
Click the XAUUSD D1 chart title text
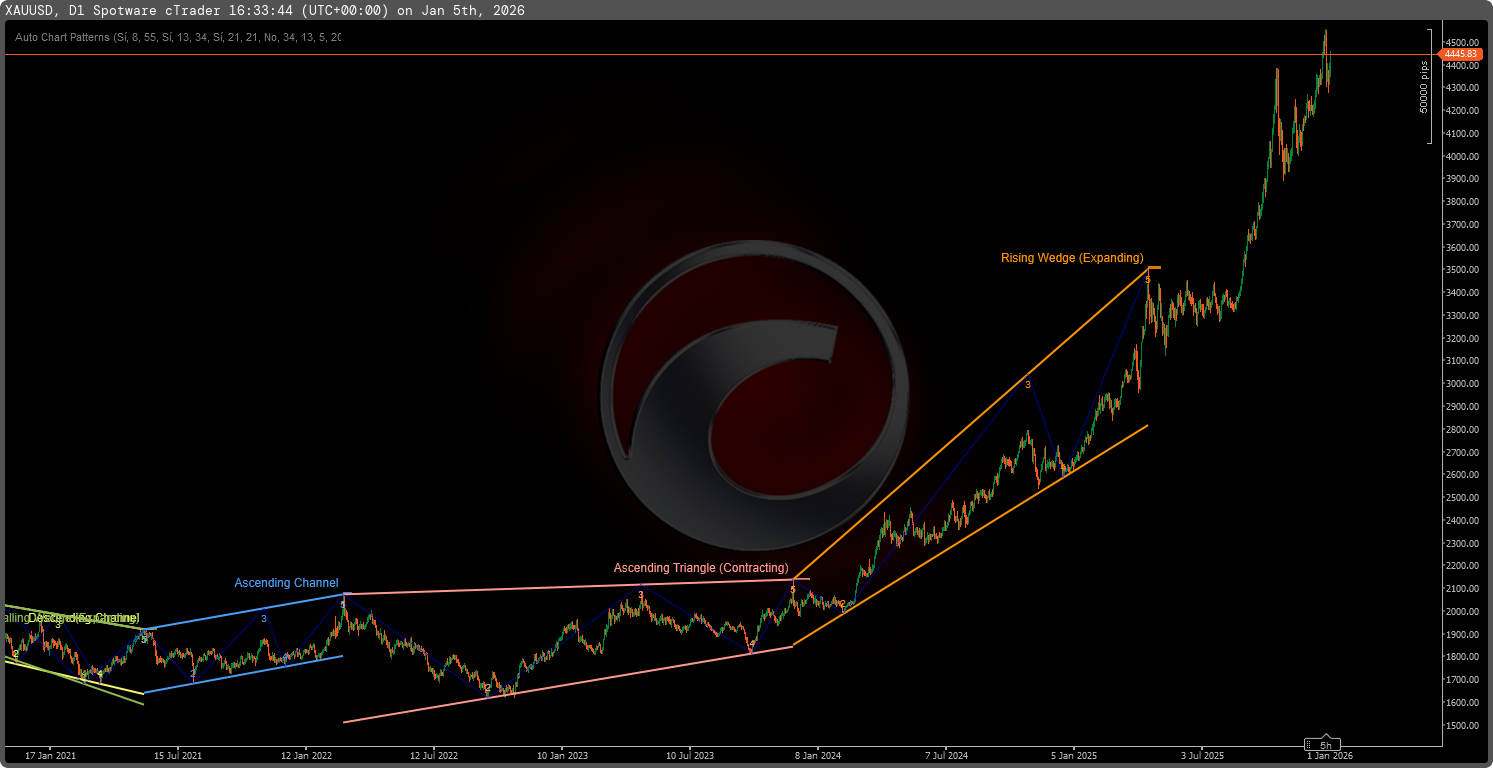point(264,10)
